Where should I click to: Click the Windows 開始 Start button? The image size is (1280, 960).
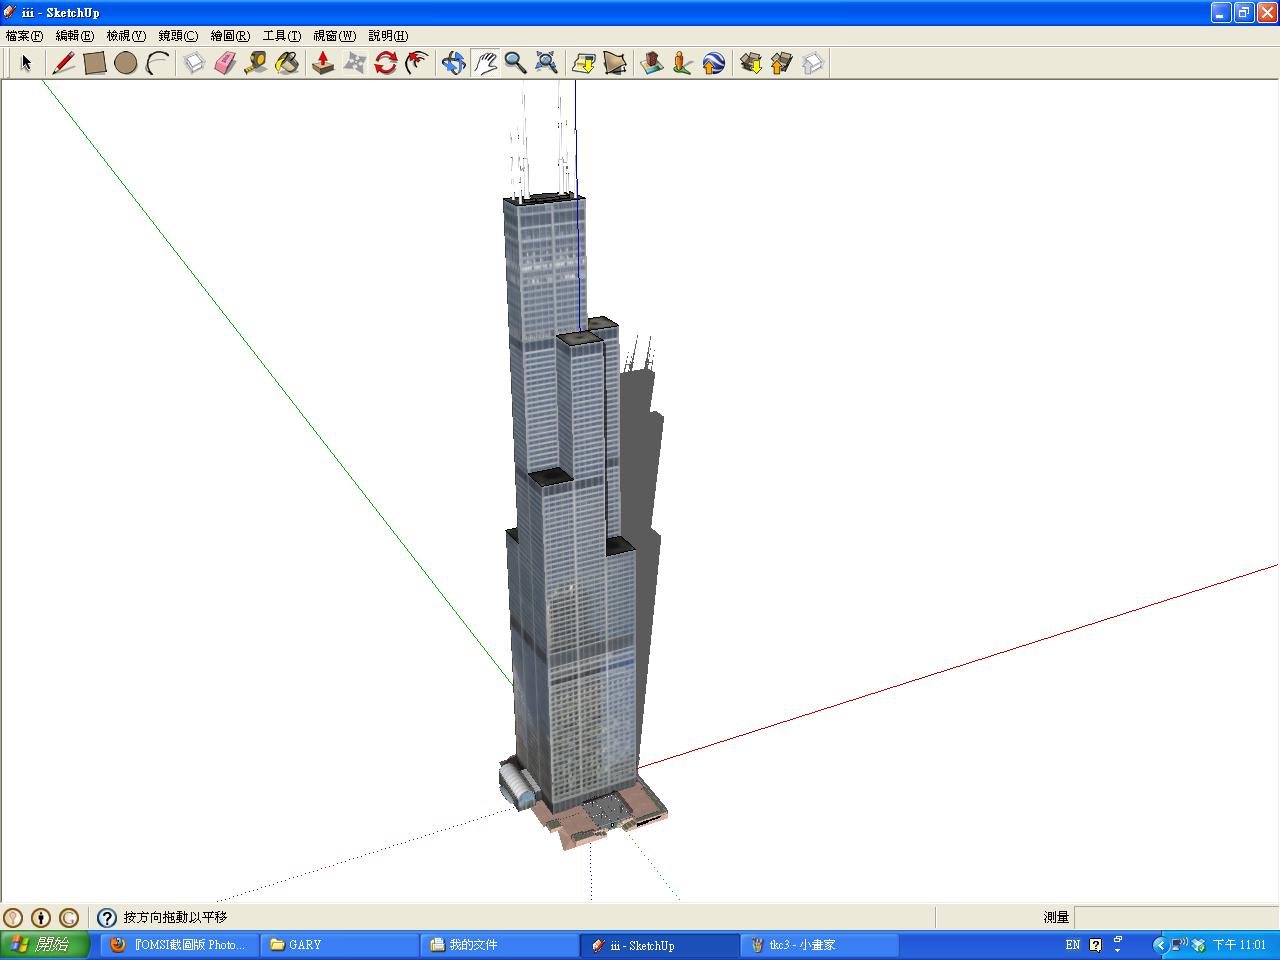(x=45, y=944)
